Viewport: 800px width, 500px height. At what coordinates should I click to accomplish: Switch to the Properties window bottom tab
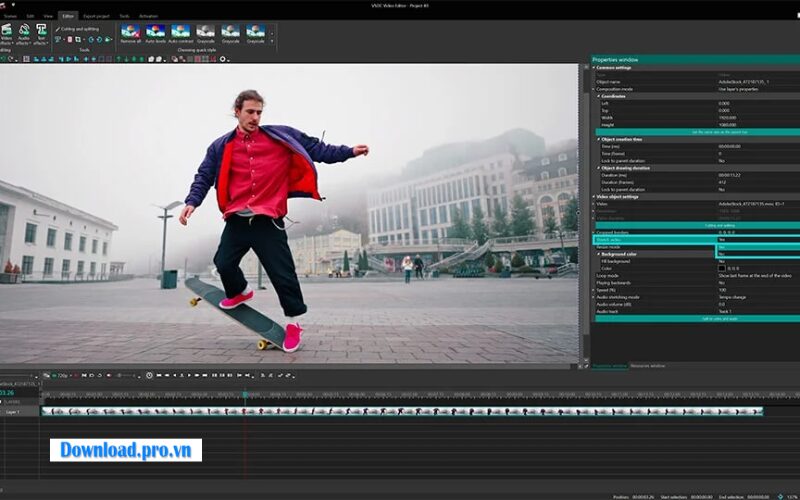pos(610,366)
